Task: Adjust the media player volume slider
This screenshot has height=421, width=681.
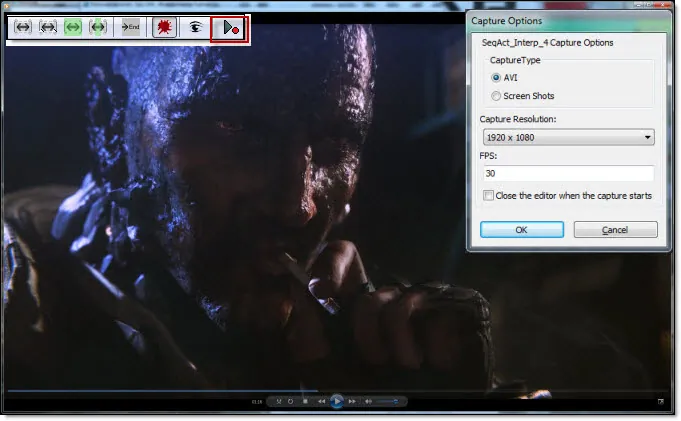Action: click(x=387, y=401)
